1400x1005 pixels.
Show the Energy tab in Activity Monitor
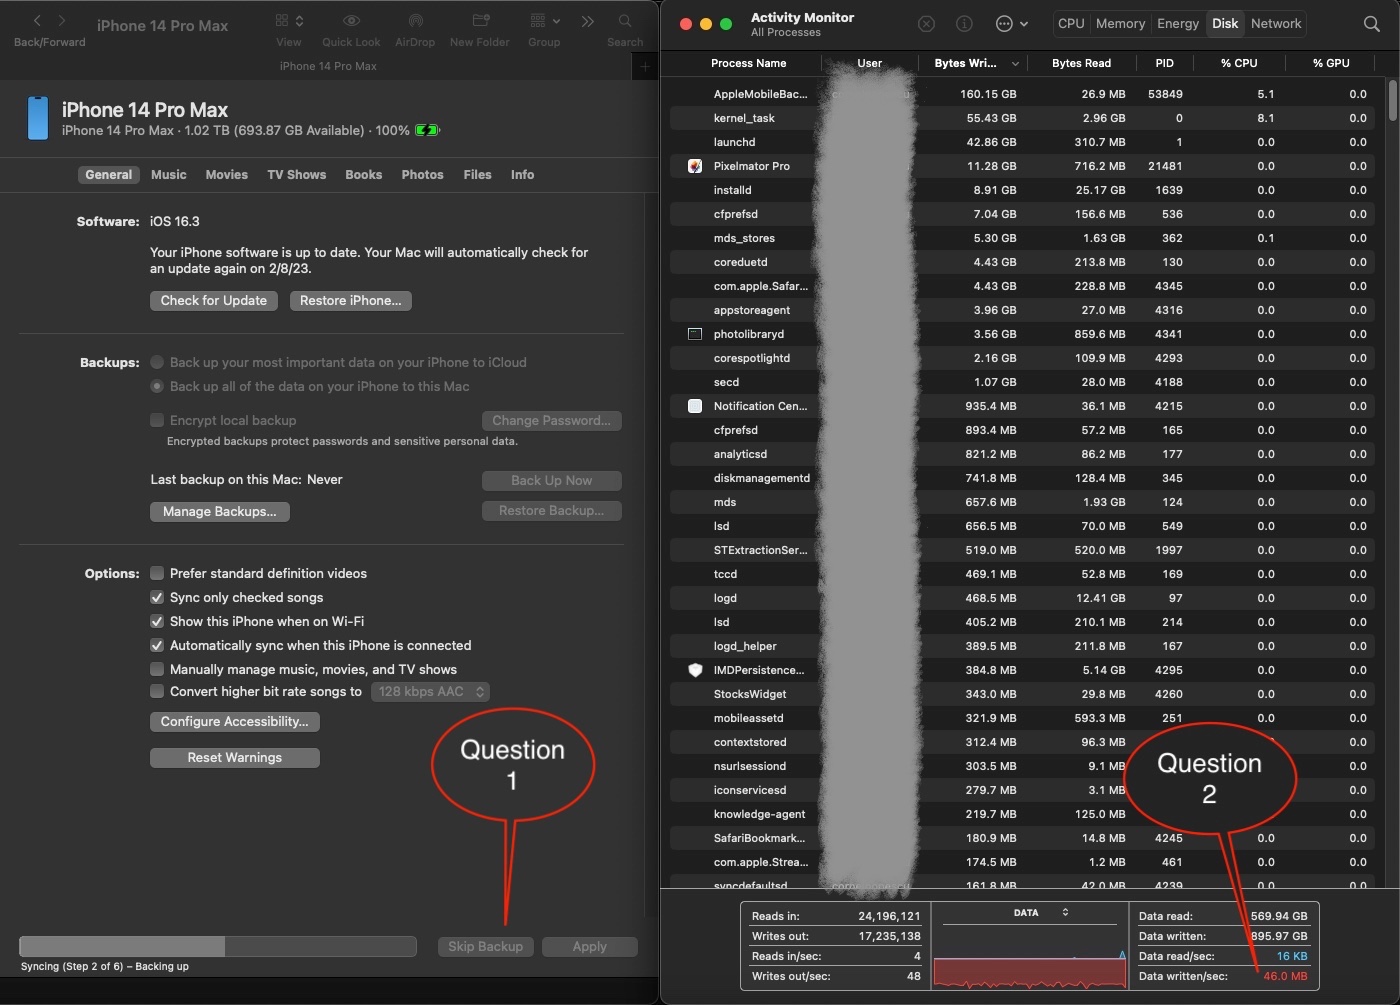(1178, 24)
